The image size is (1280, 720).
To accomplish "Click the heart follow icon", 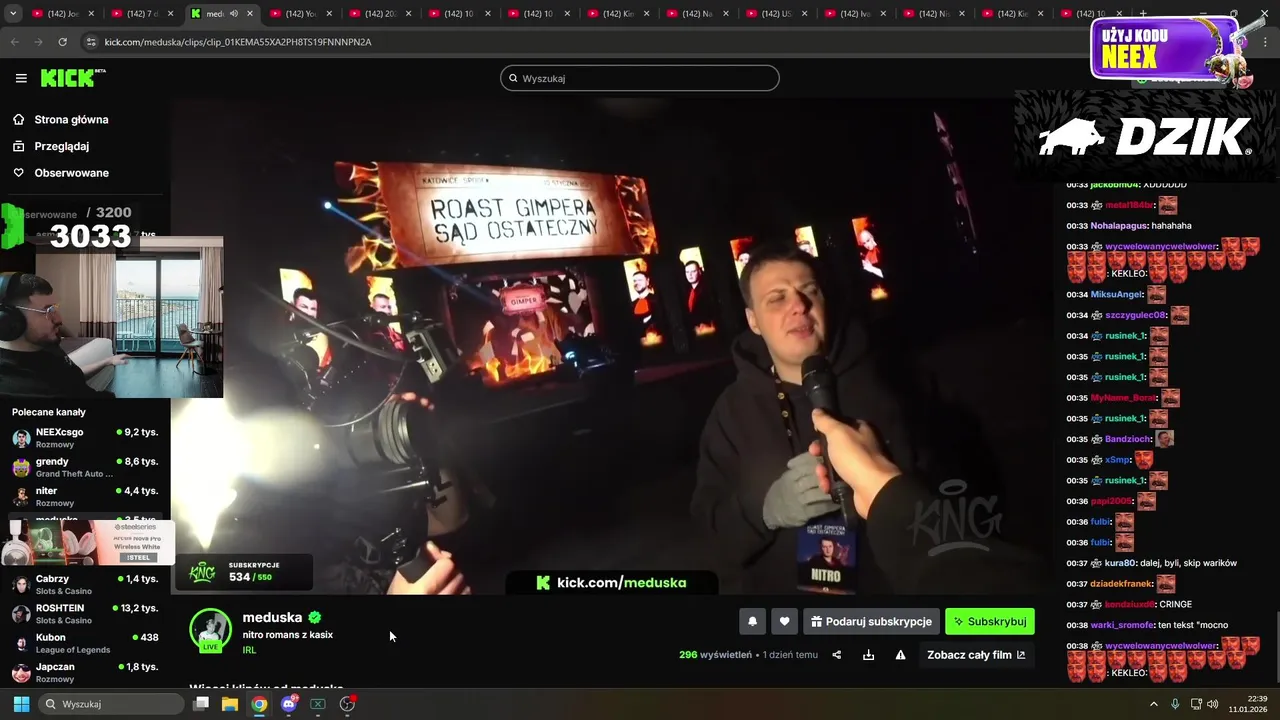I will (784, 621).
